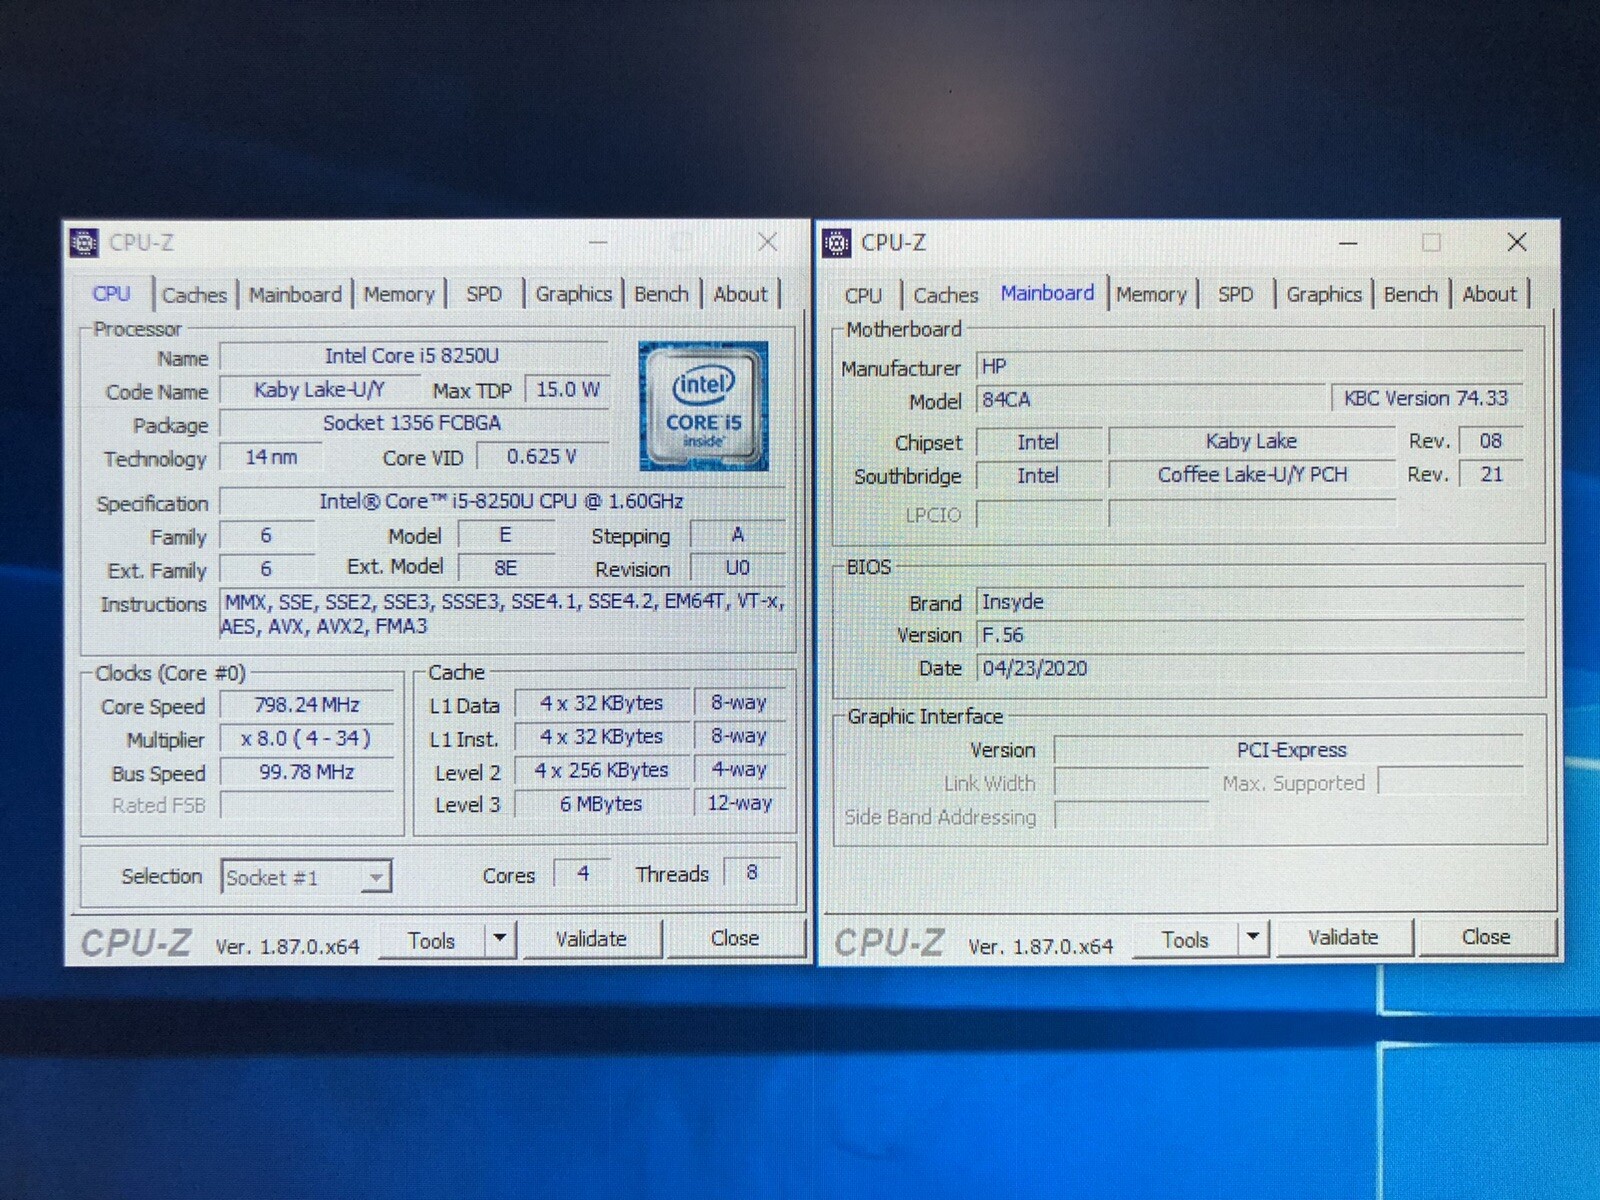Image resolution: width=1600 pixels, height=1200 pixels.
Task: Select the Code Name value "Kaby Lake-U/Y"
Action: tap(319, 390)
